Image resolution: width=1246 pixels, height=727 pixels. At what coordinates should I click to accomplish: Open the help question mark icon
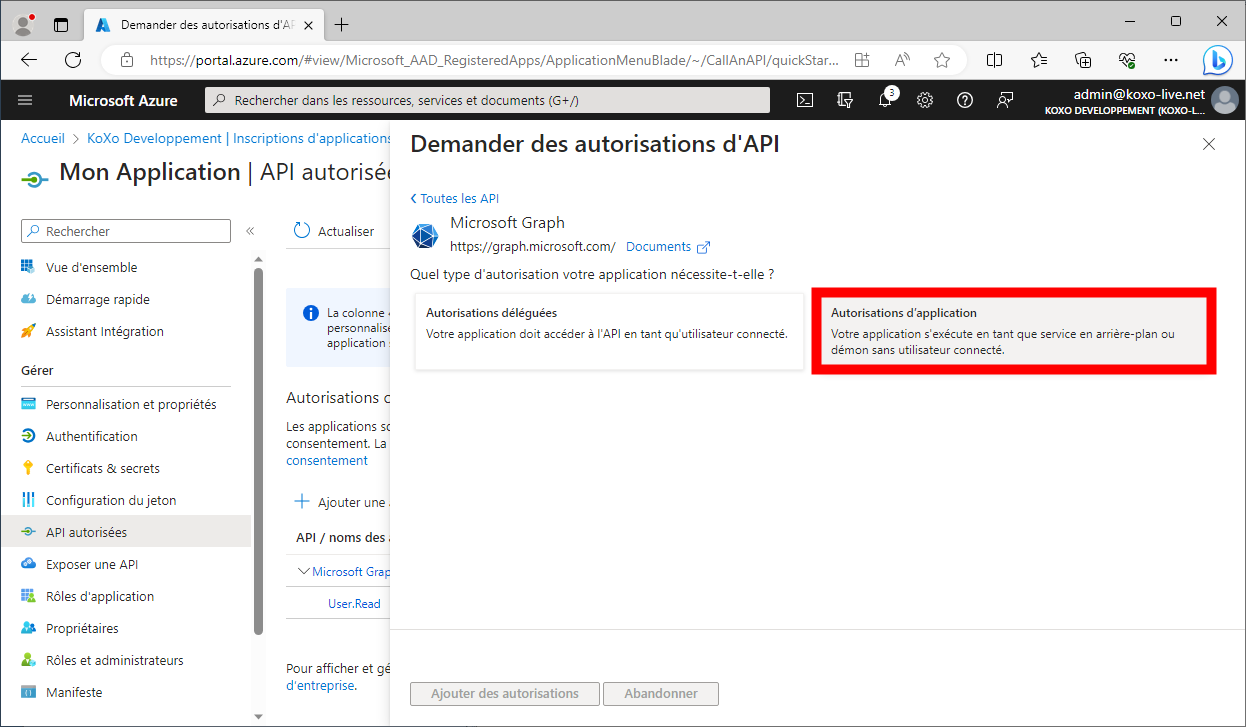tap(965, 100)
